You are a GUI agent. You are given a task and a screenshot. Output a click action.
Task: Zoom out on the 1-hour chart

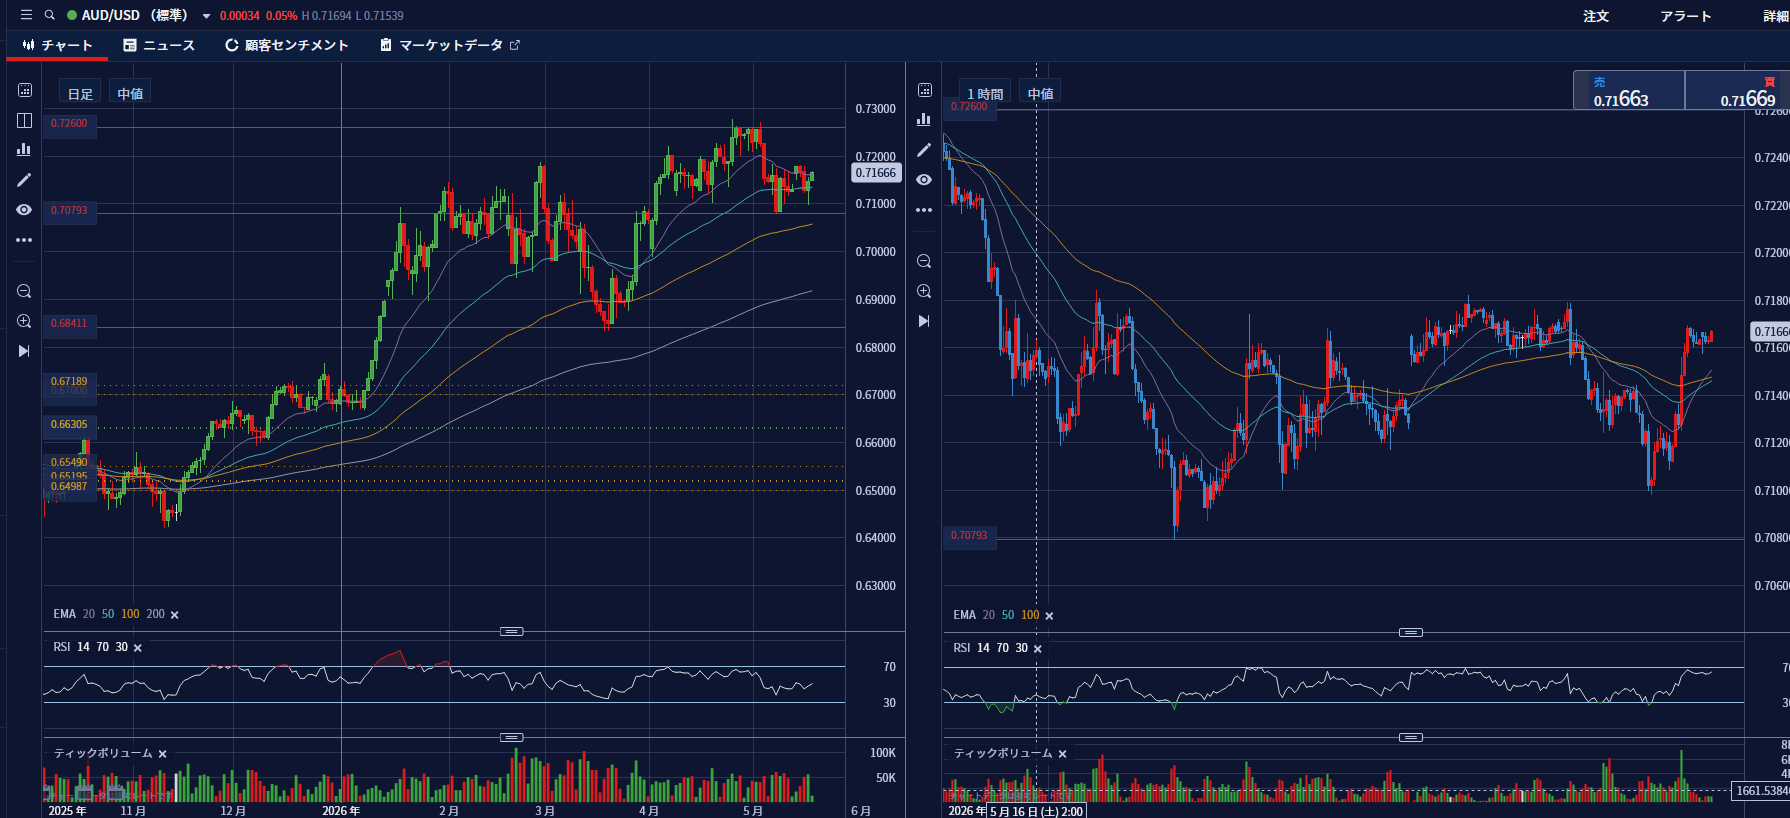click(924, 261)
